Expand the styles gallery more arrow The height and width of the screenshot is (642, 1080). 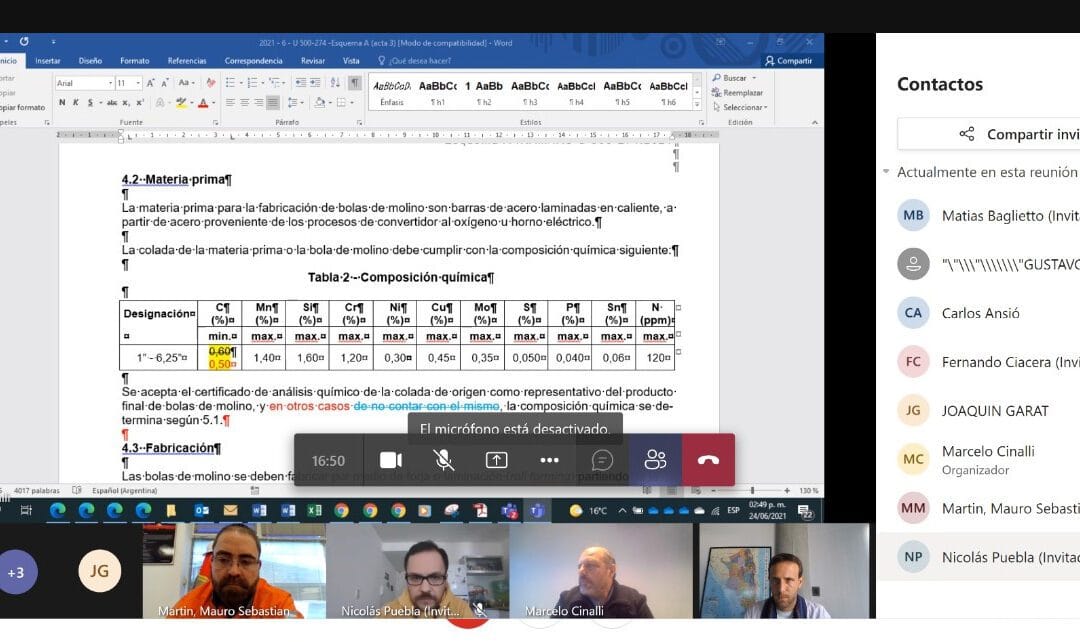click(x=697, y=105)
